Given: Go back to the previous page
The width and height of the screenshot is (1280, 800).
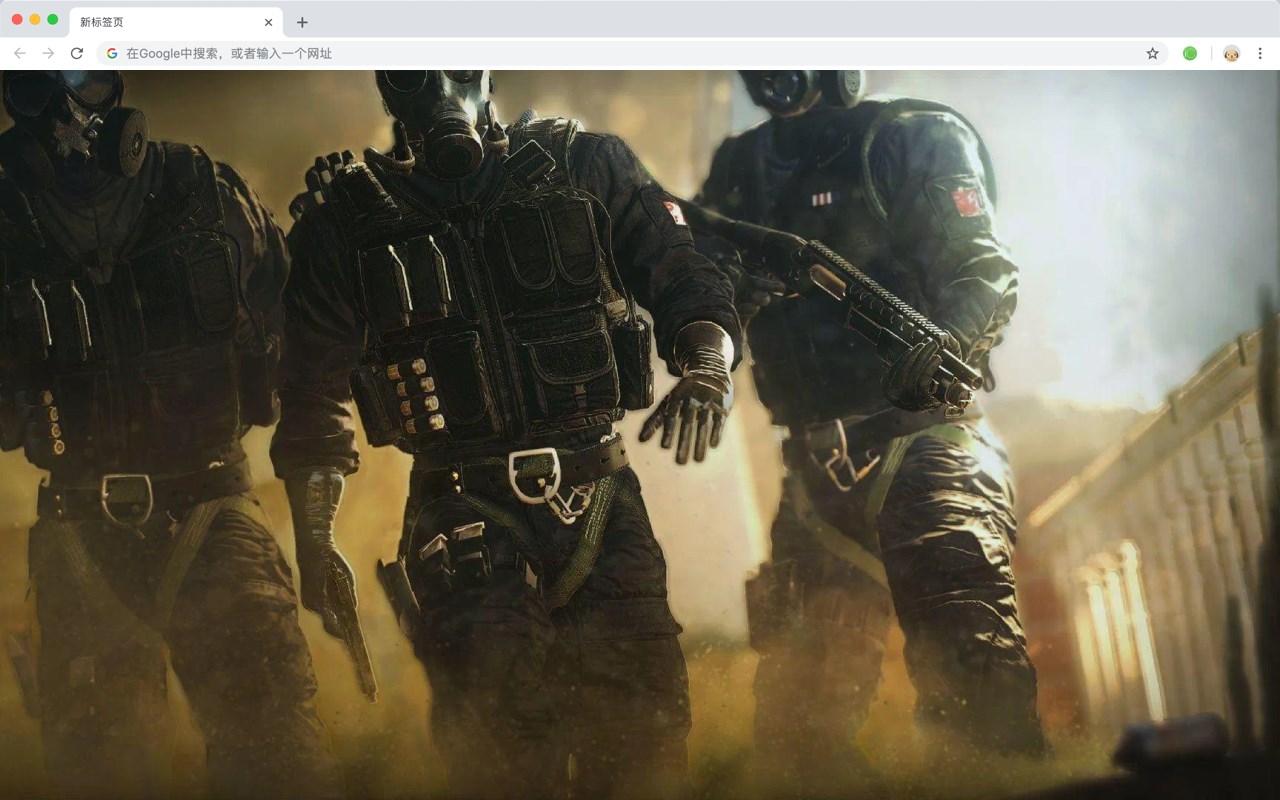Looking at the screenshot, I should point(20,53).
